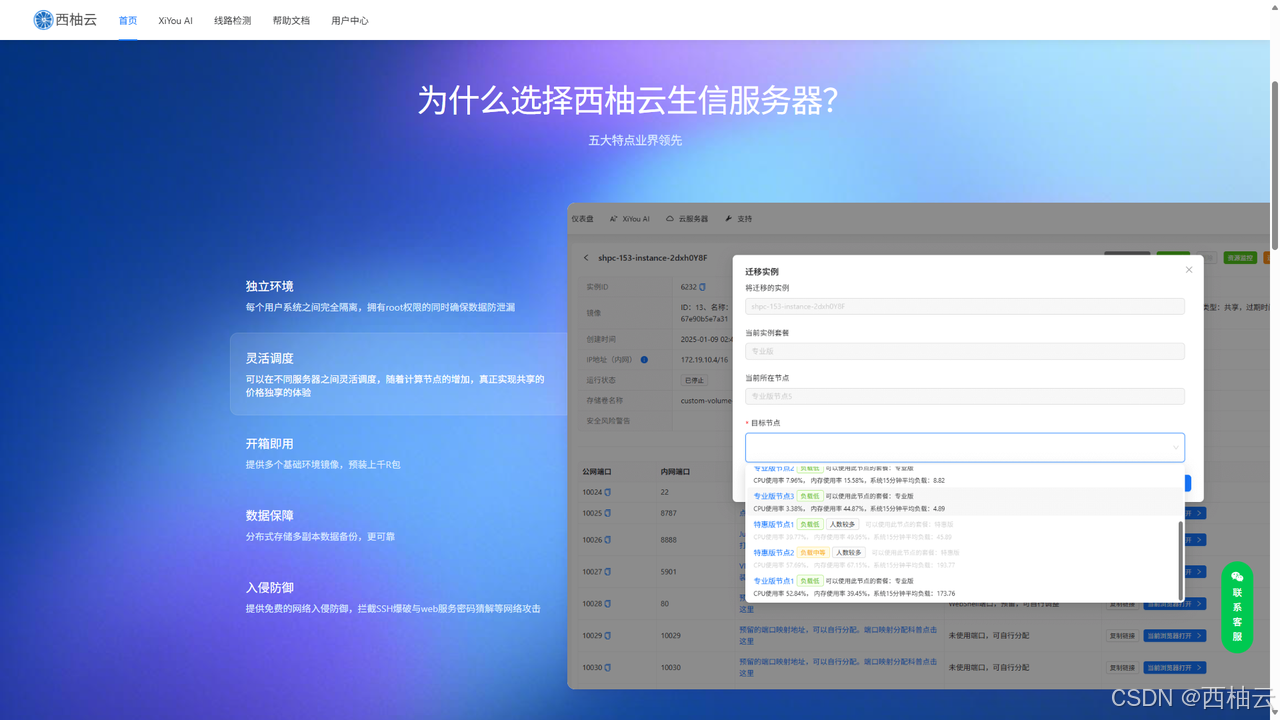Open the 仪表盘 dashboard icon in console toolbar

(x=582, y=218)
